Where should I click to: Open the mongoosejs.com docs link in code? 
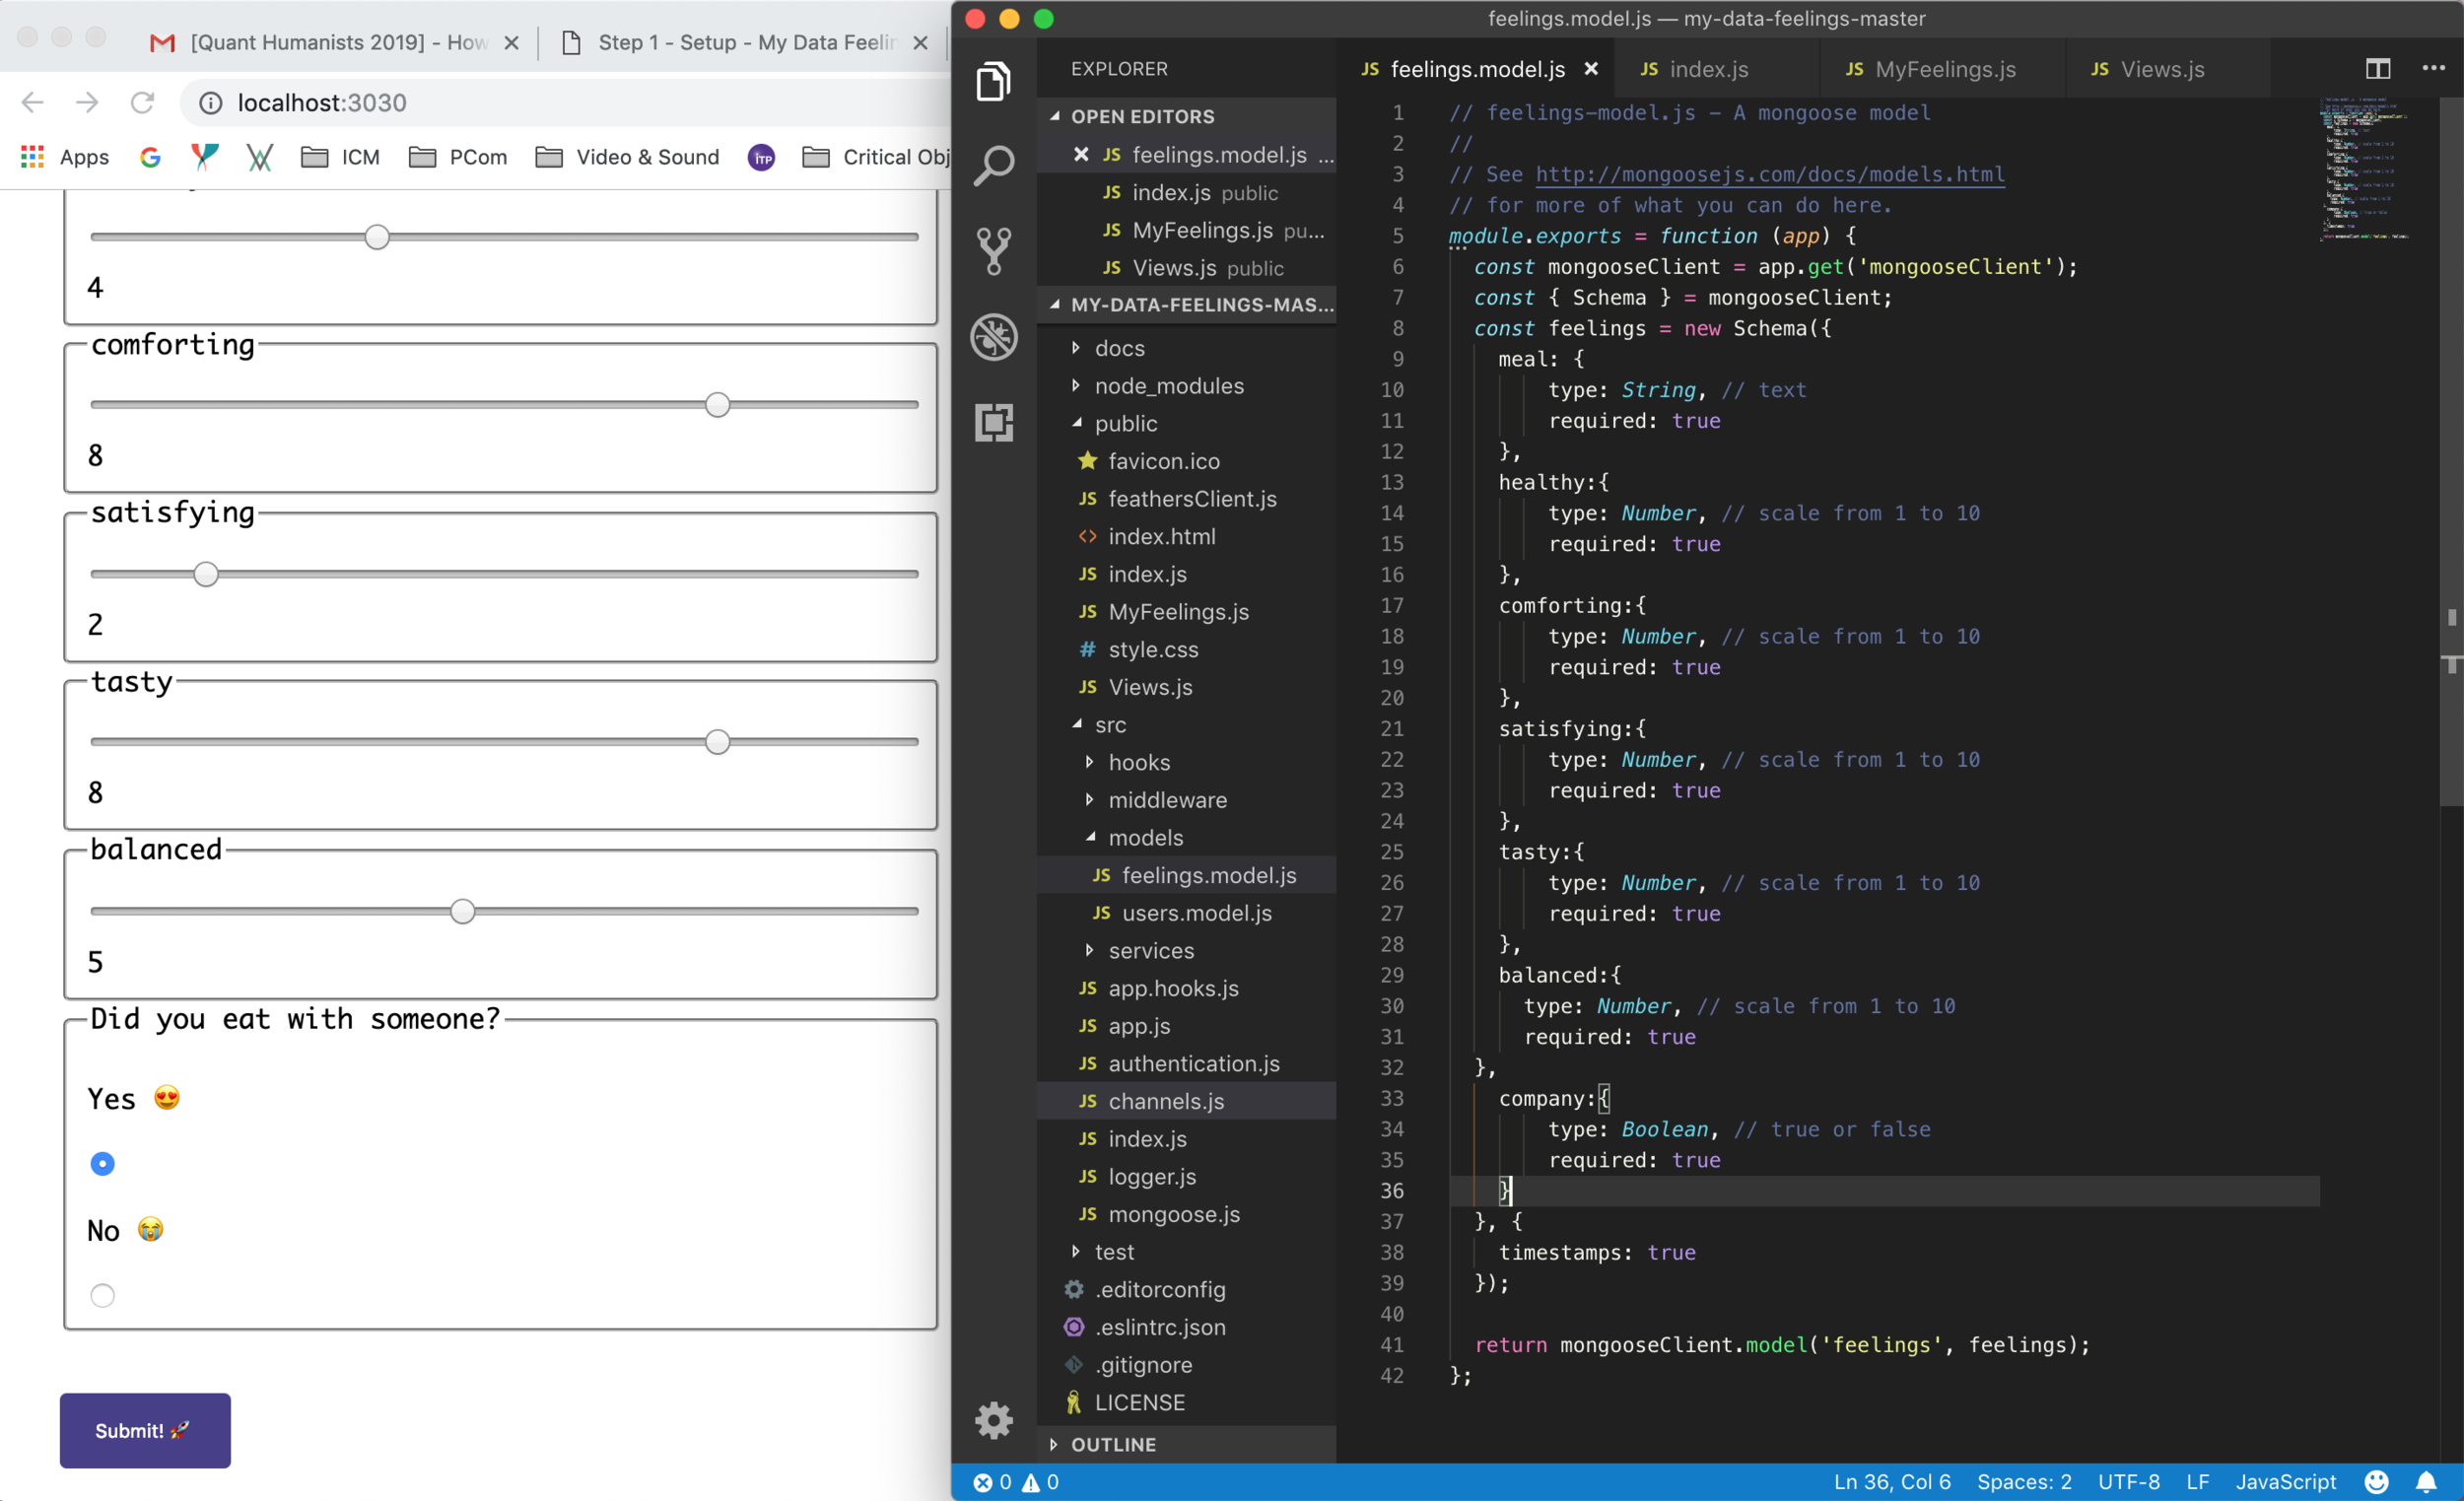click(1769, 174)
